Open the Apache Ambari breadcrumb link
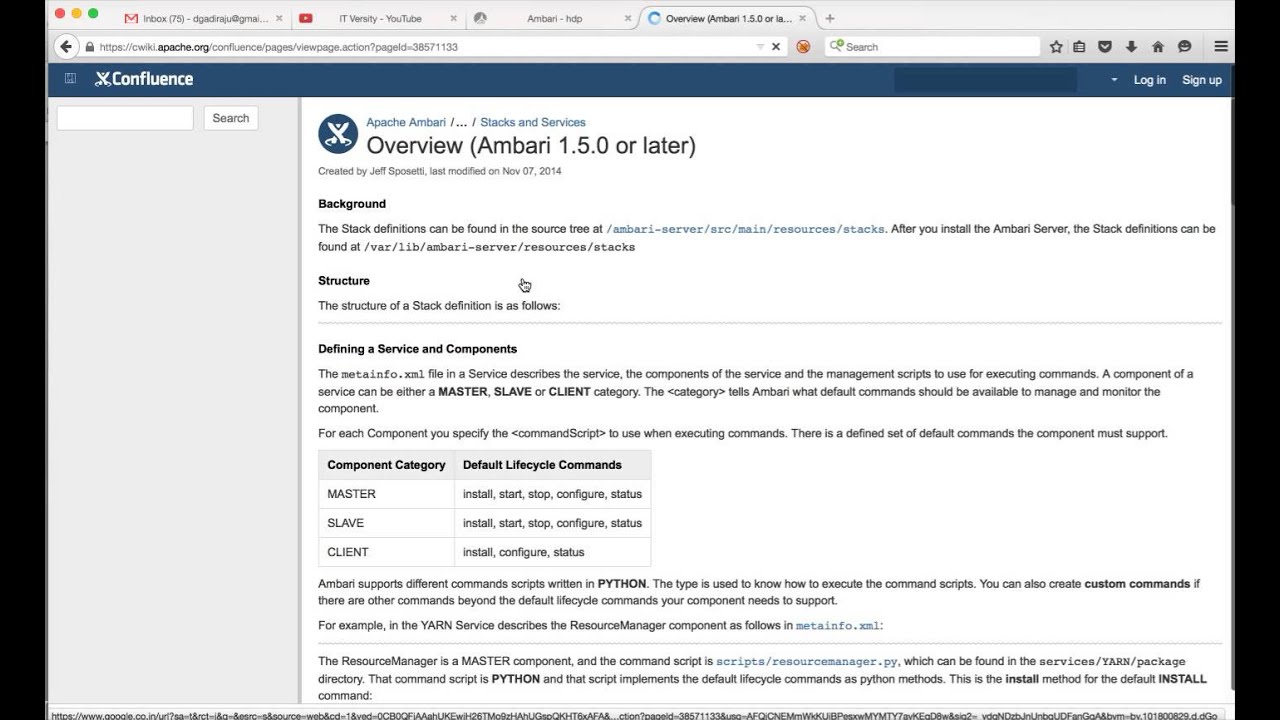This screenshot has width=1280, height=720. pyautogui.click(x=406, y=122)
